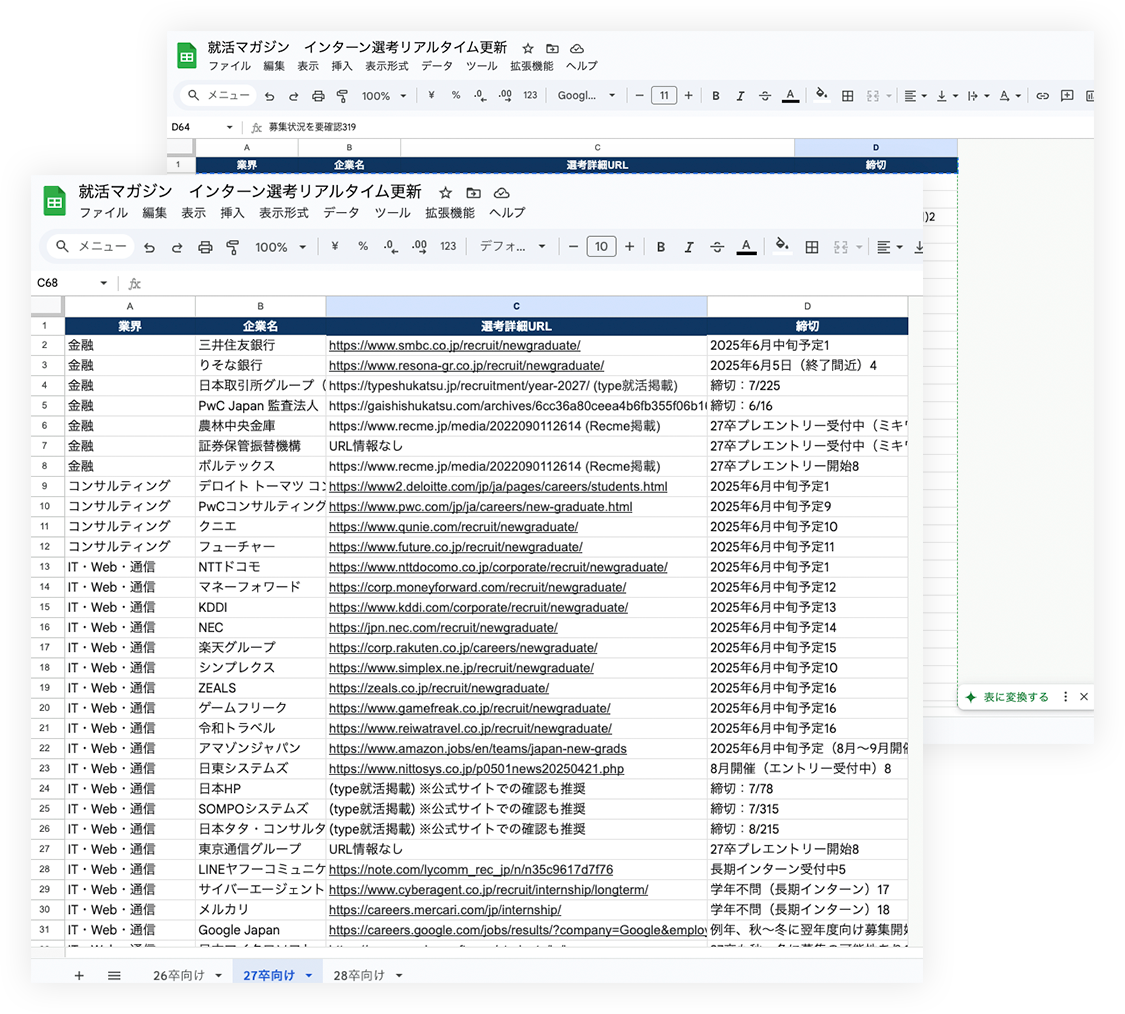1125x1014 pixels.
Task: Star the document in the front window
Action: (446, 192)
